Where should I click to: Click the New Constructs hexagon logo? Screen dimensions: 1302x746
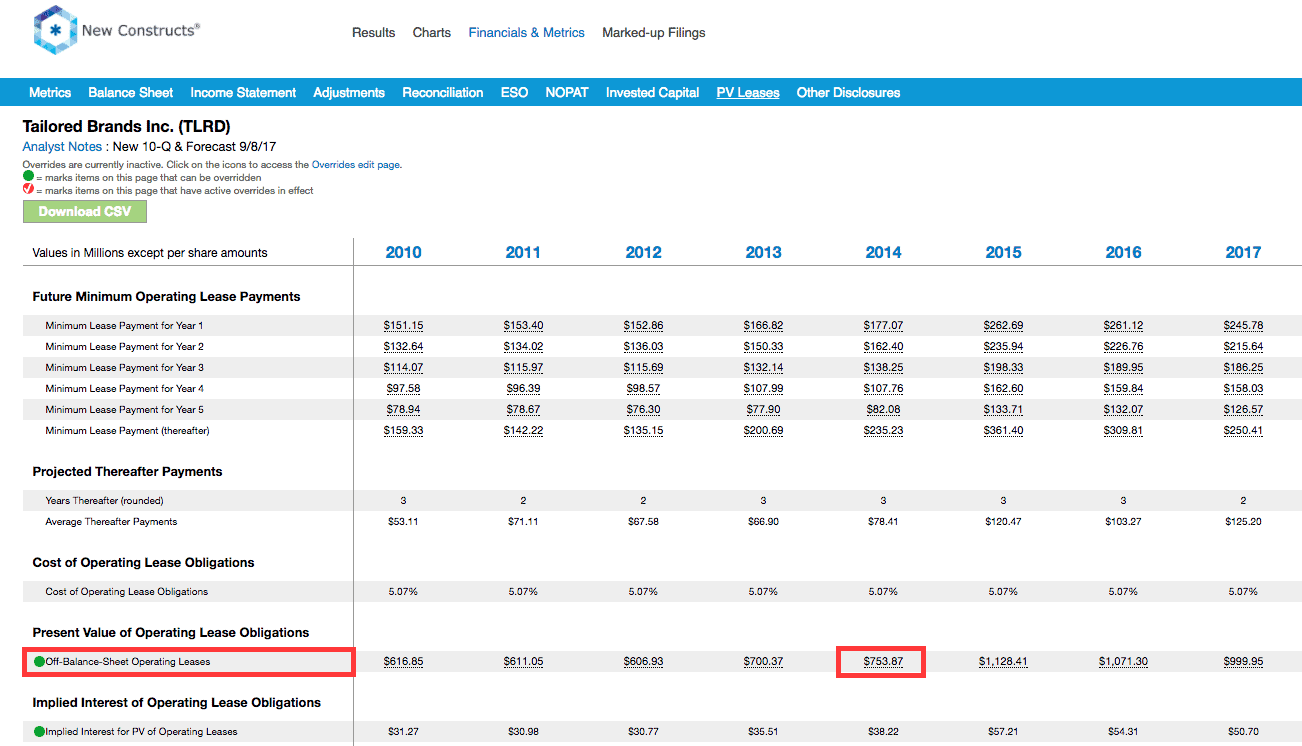pos(55,30)
